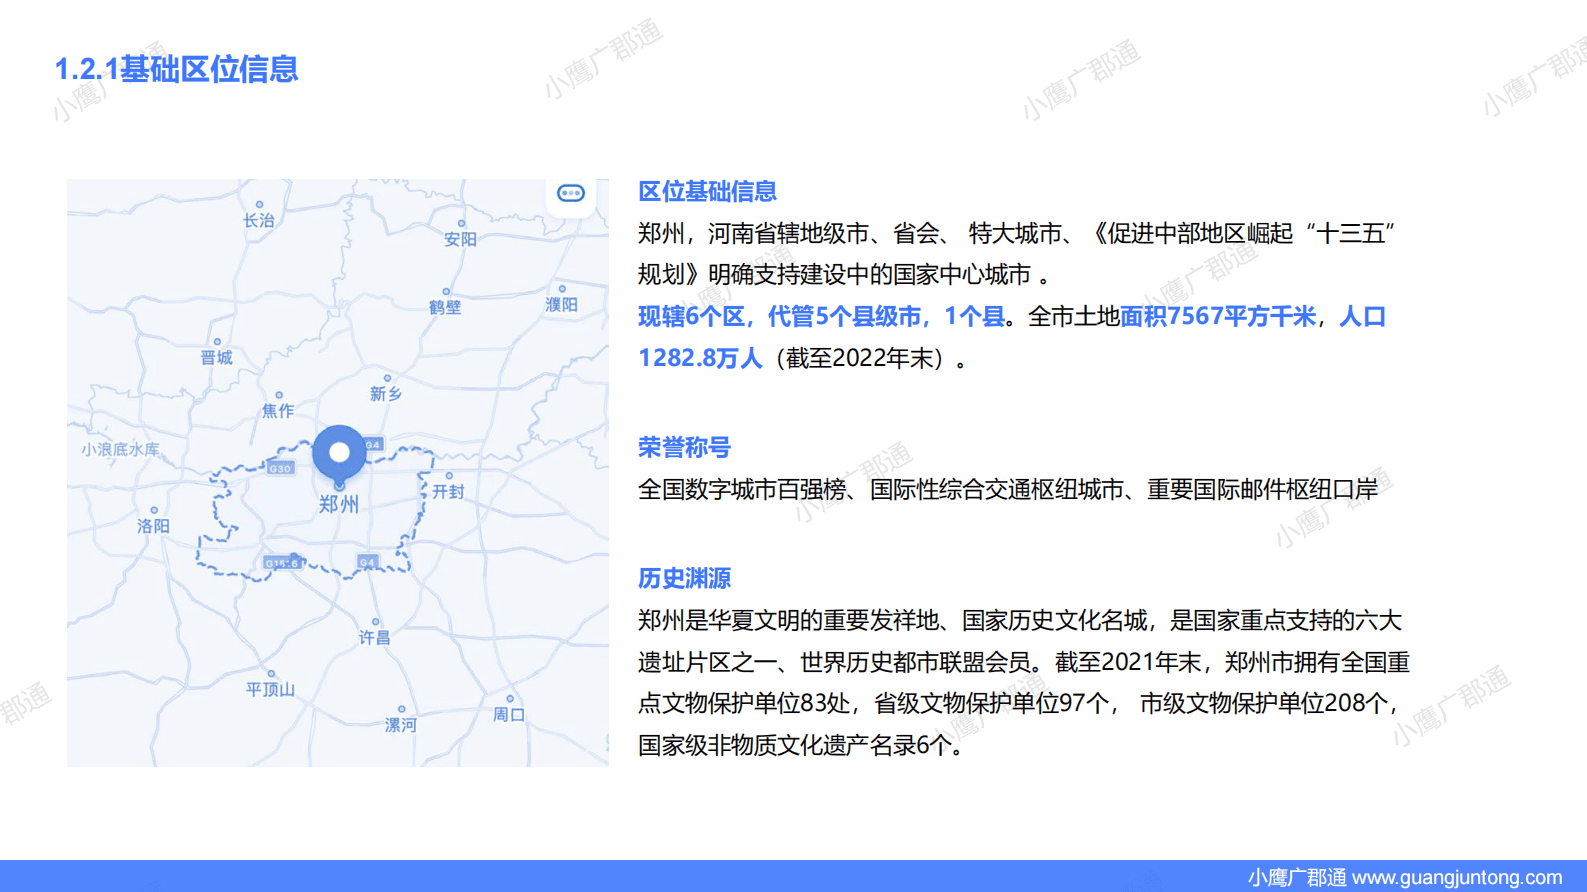Viewport: 1587px width, 892px height.
Task: Click the 安阳 city label on the map
Action: click(x=461, y=239)
